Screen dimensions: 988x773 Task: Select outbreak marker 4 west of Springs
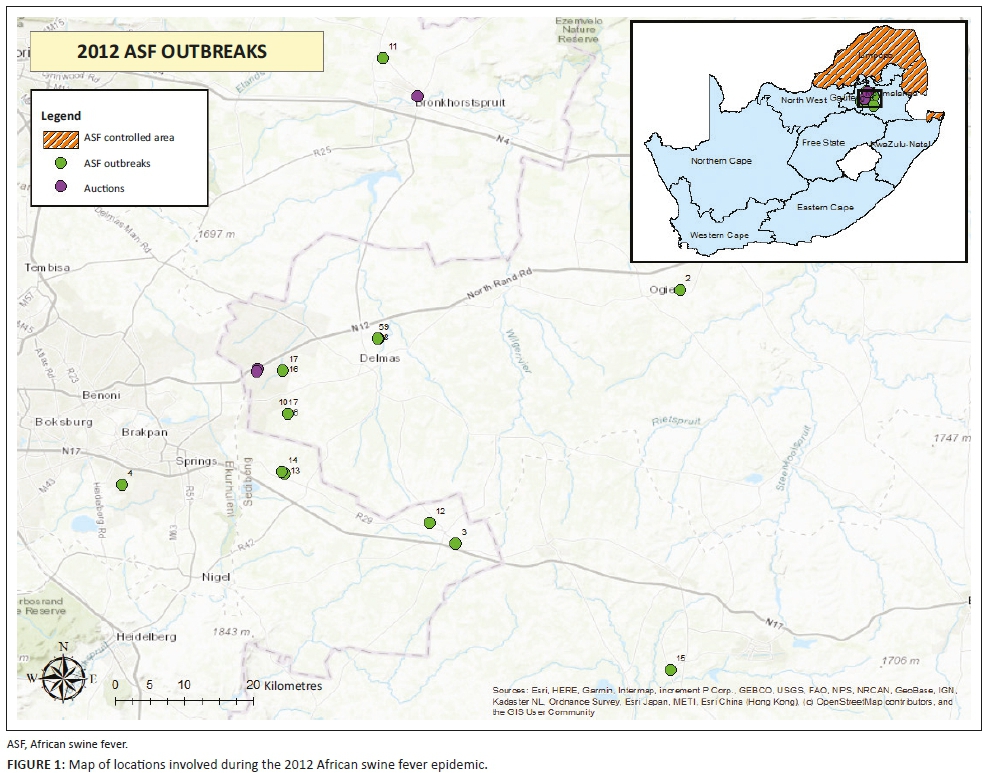coord(122,485)
